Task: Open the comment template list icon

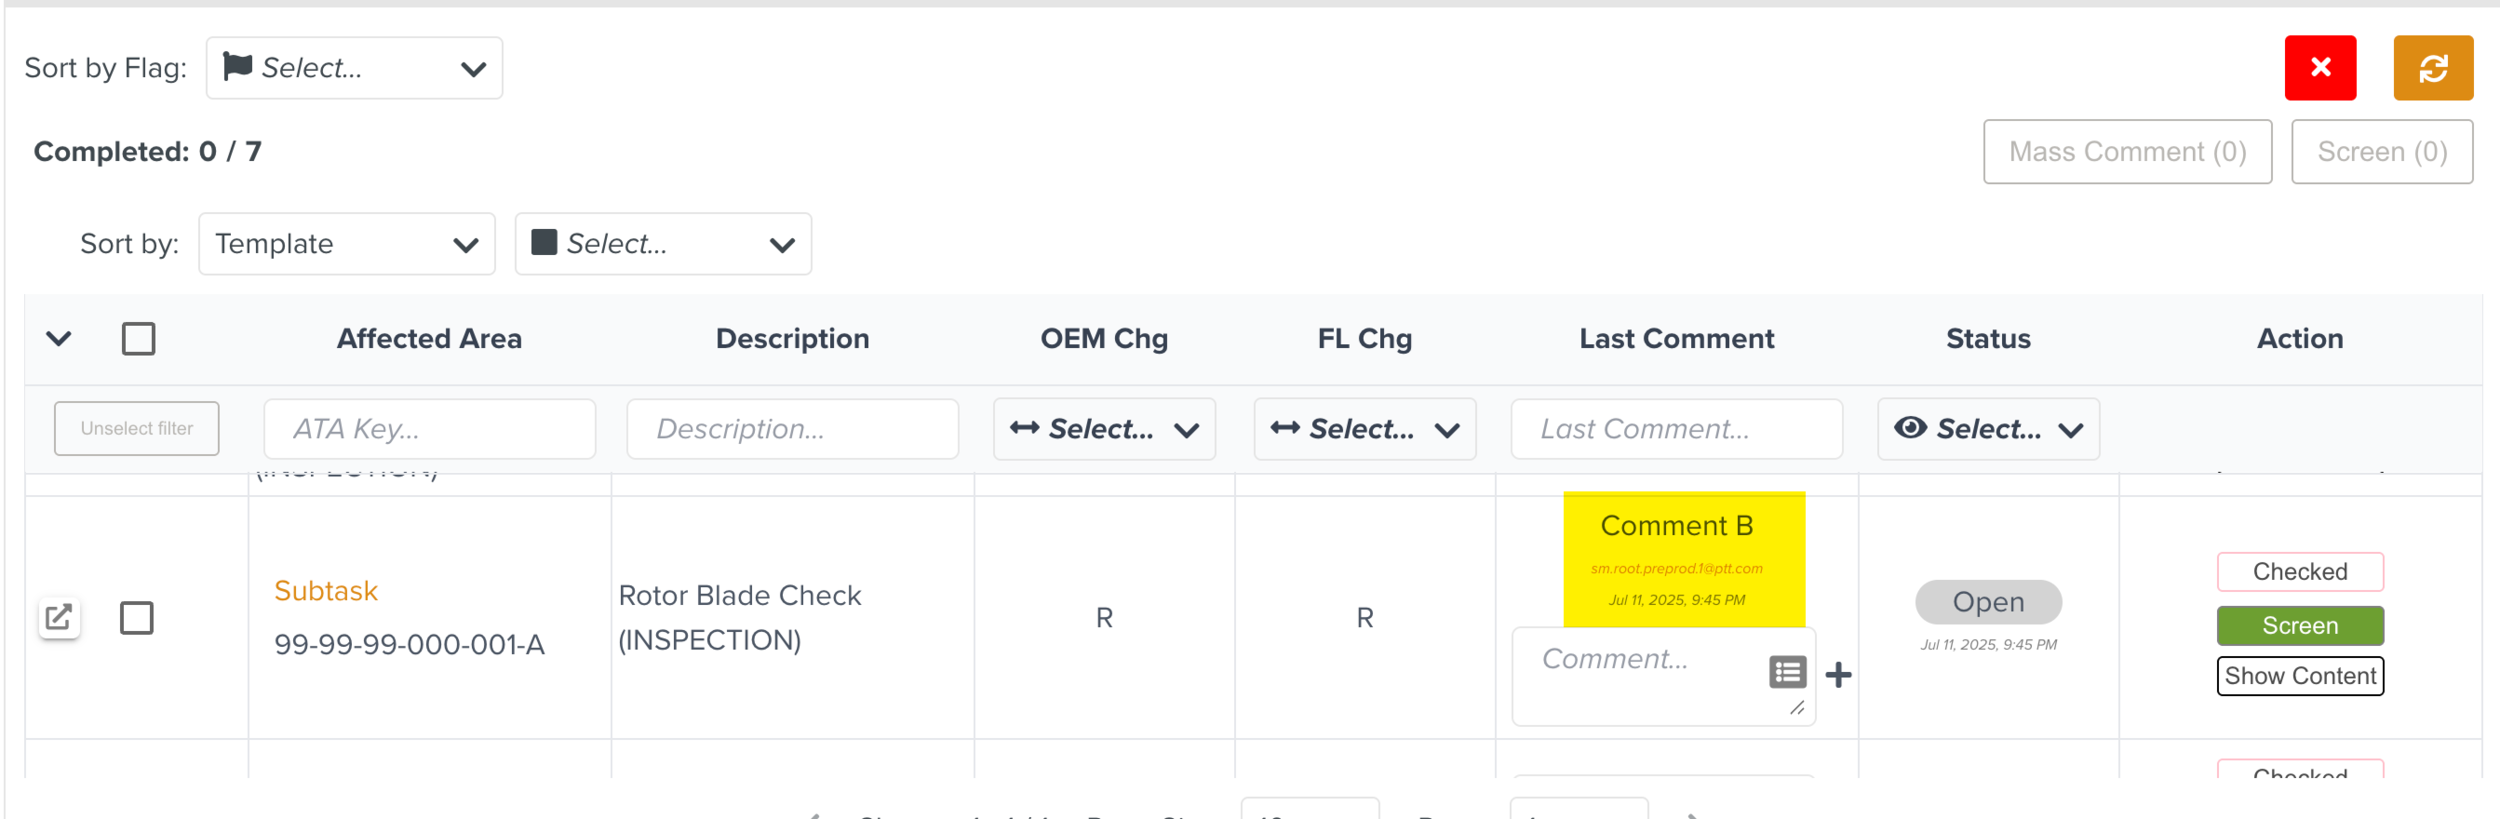Action: point(1787,672)
